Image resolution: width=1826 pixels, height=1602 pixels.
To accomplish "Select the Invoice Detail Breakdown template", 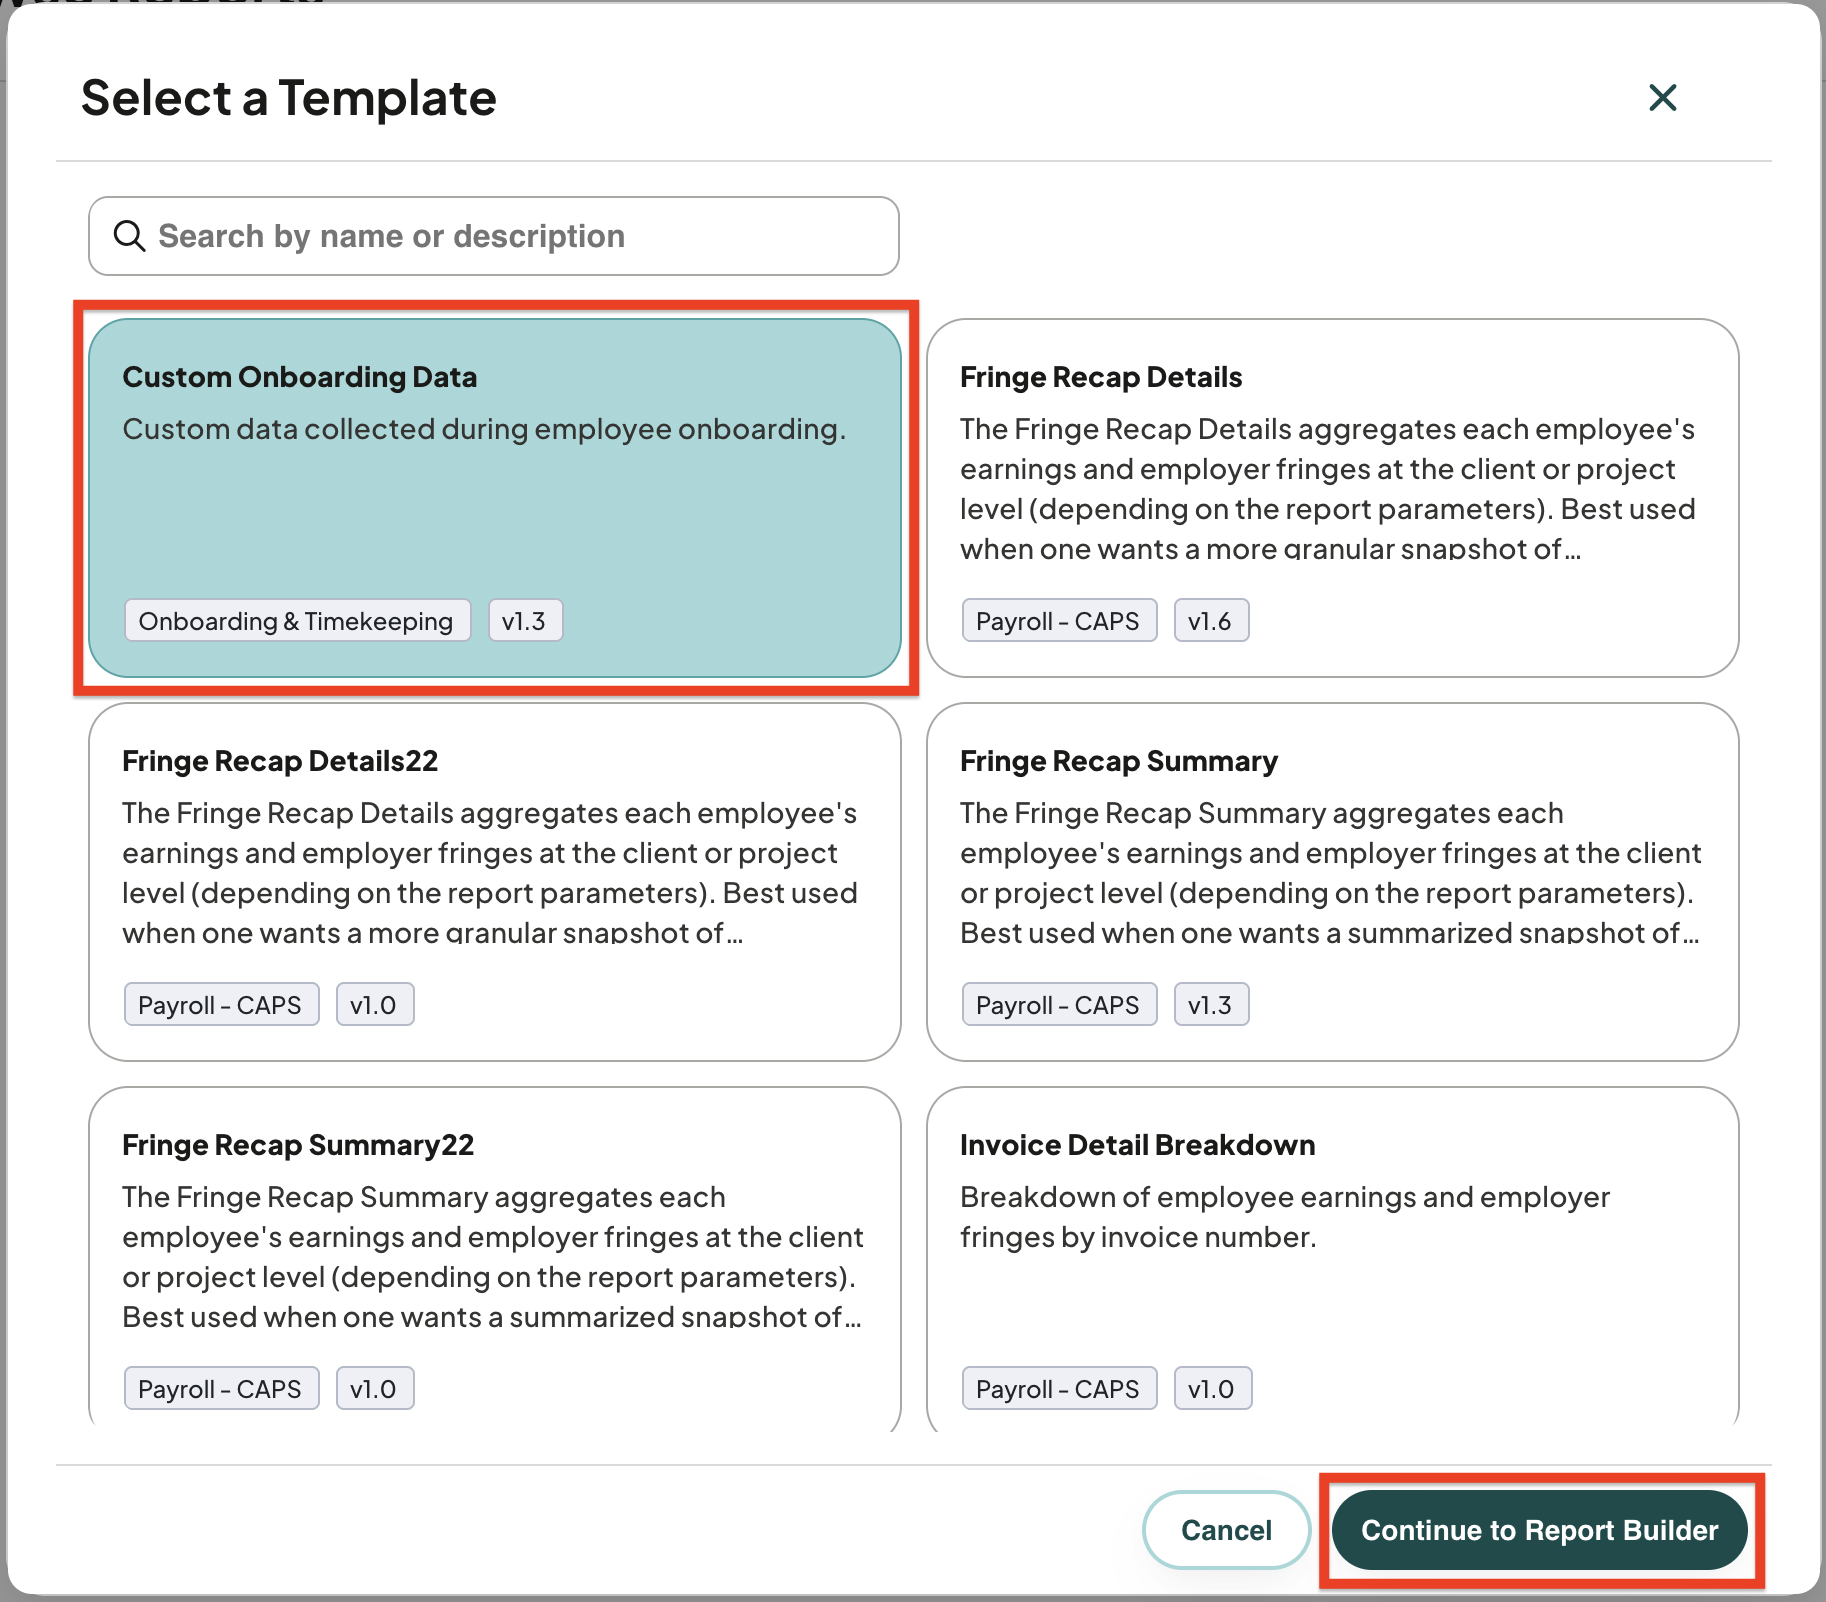I will (x=1333, y=1260).
